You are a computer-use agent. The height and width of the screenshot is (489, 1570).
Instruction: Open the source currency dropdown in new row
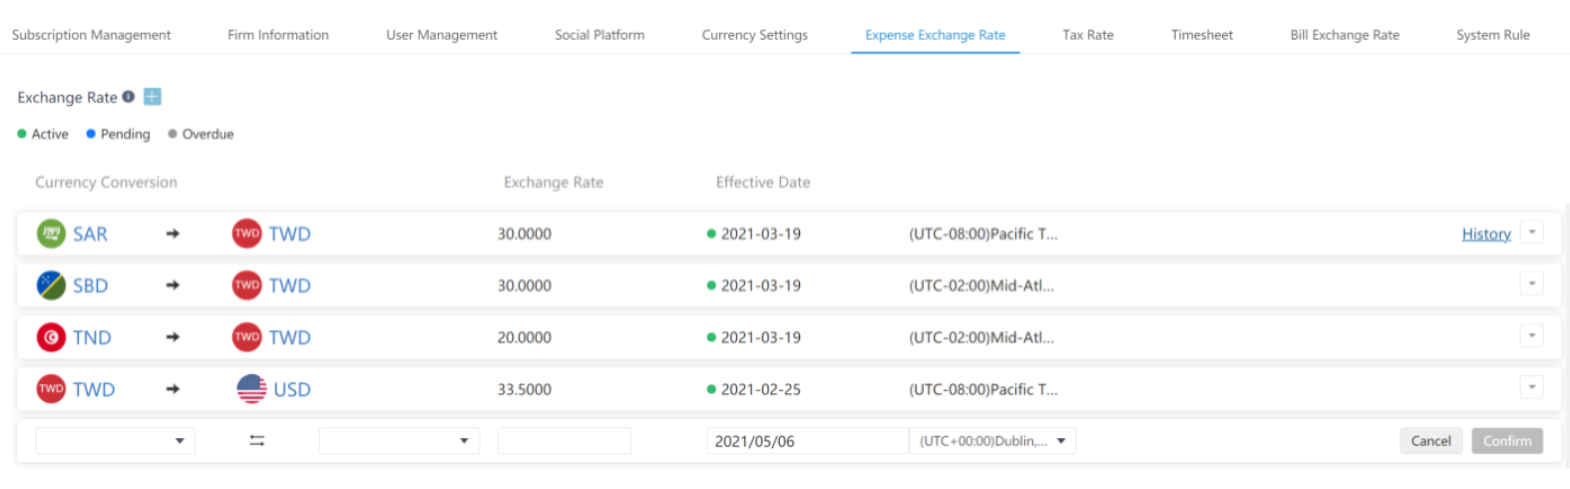tap(115, 441)
